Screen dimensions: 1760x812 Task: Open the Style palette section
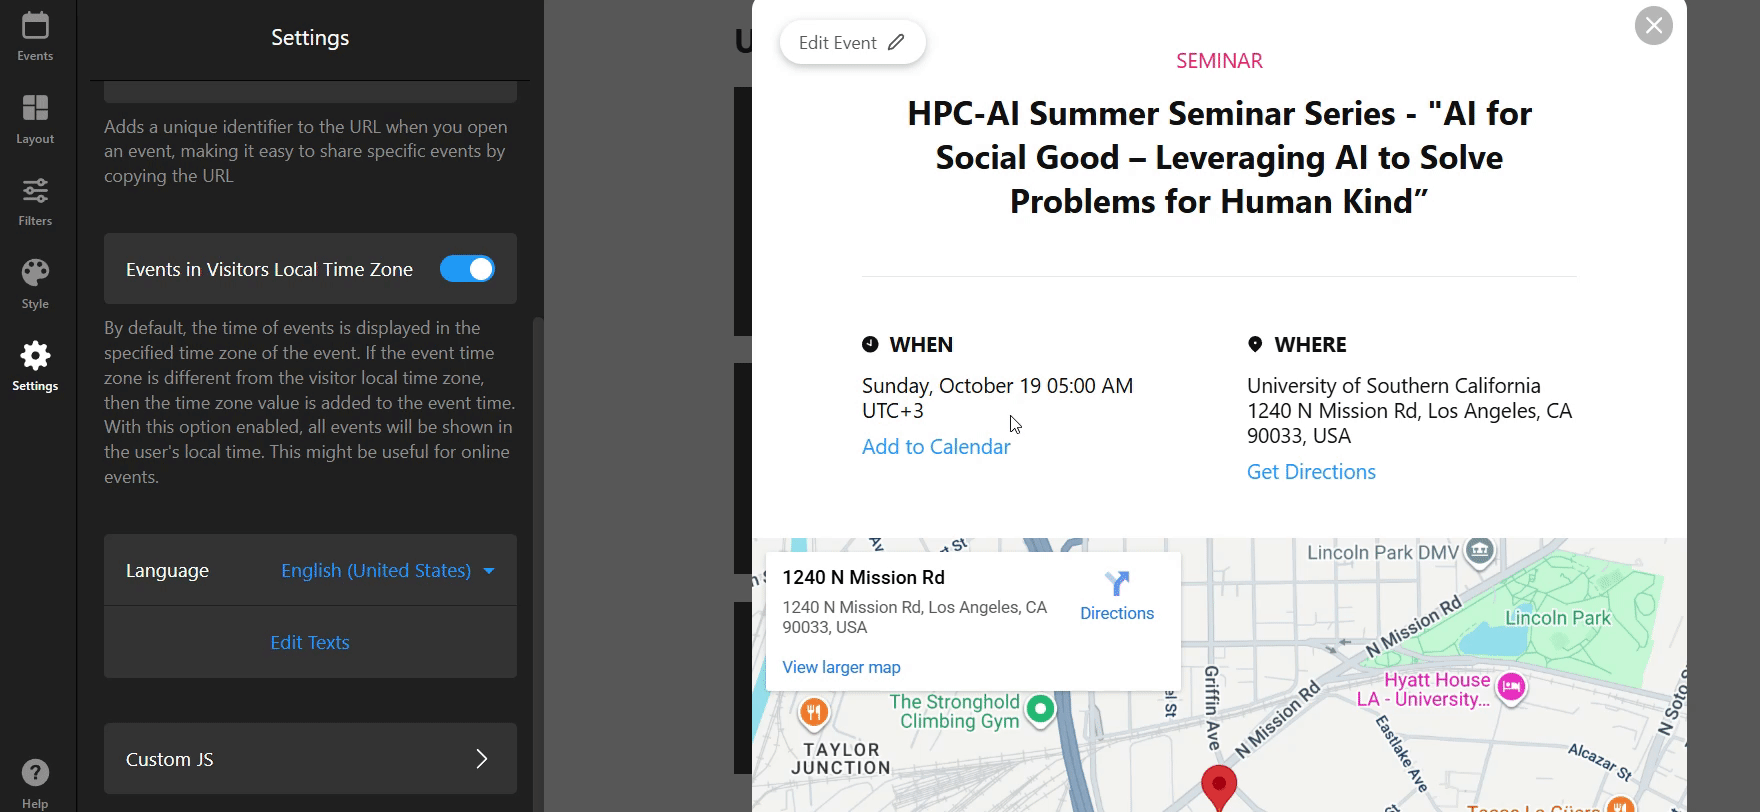35,284
